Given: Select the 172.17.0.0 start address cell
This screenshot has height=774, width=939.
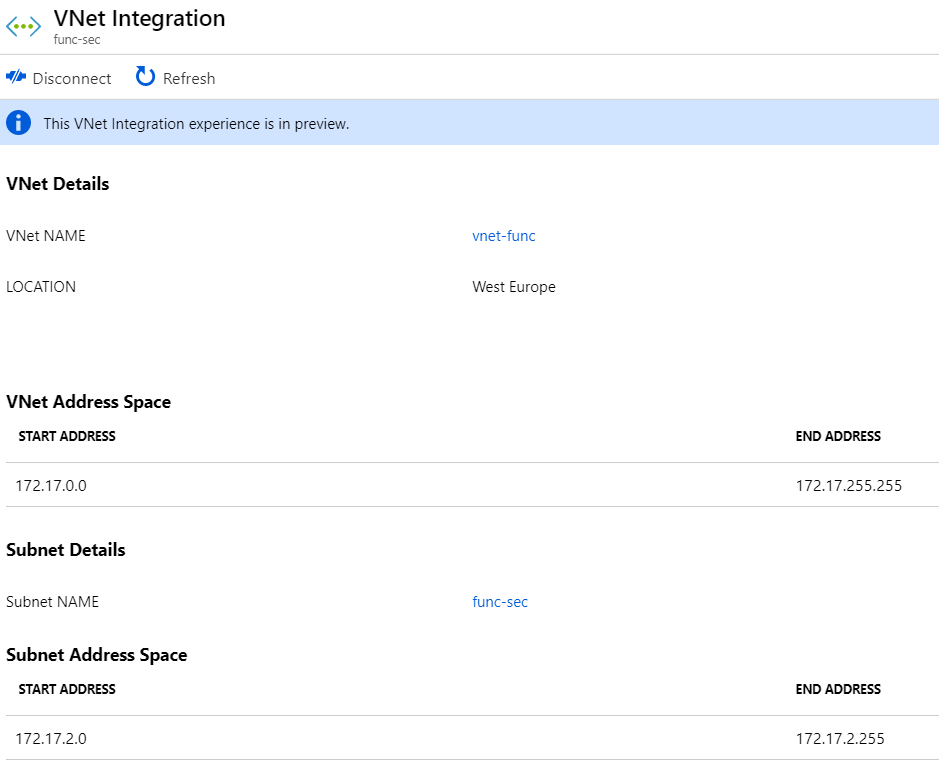Looking at the screenshot, I should pyautogui.click(x=51, y=486).
